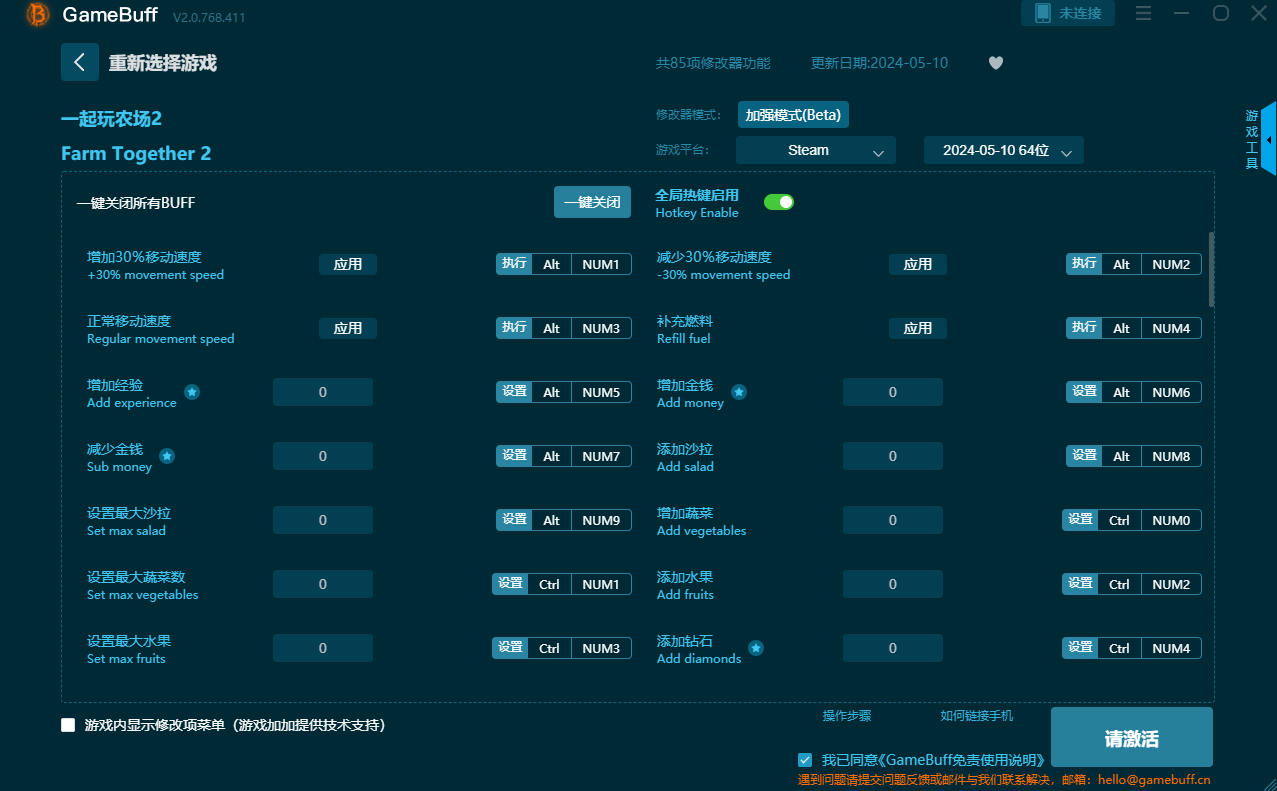This screenshot has width=1277, height=791.
Task: Click the 一键关闭 button
Action: tap(592, 202)
